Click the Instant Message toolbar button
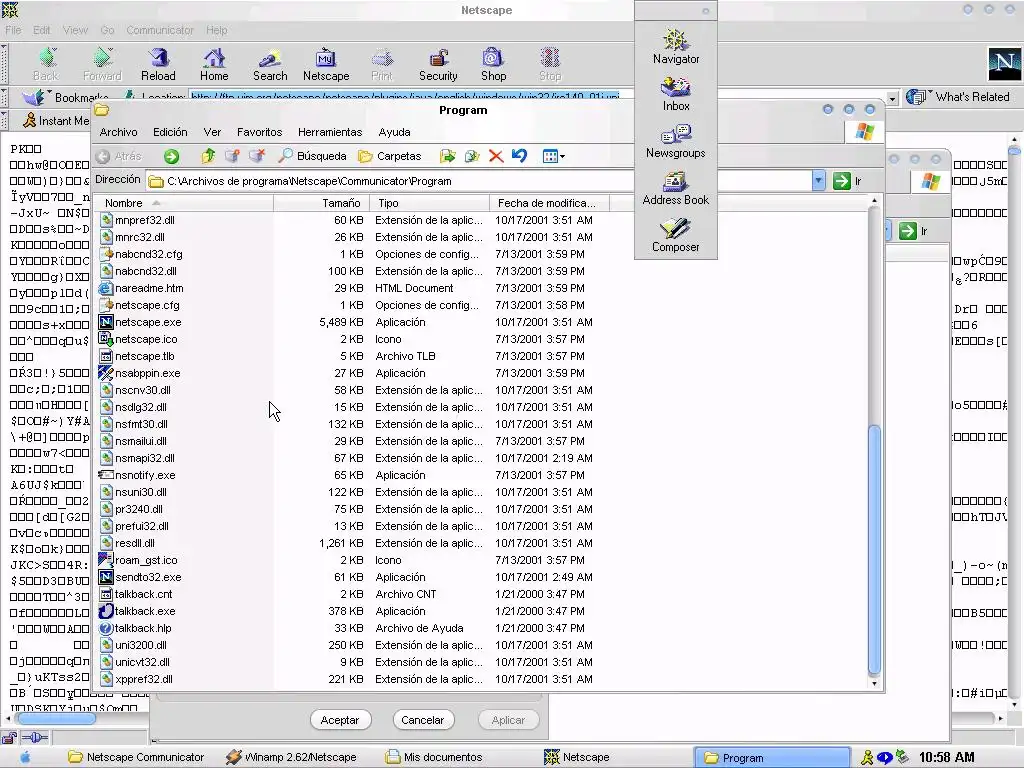Screen dimensions: 1024x768 (56, 121)
